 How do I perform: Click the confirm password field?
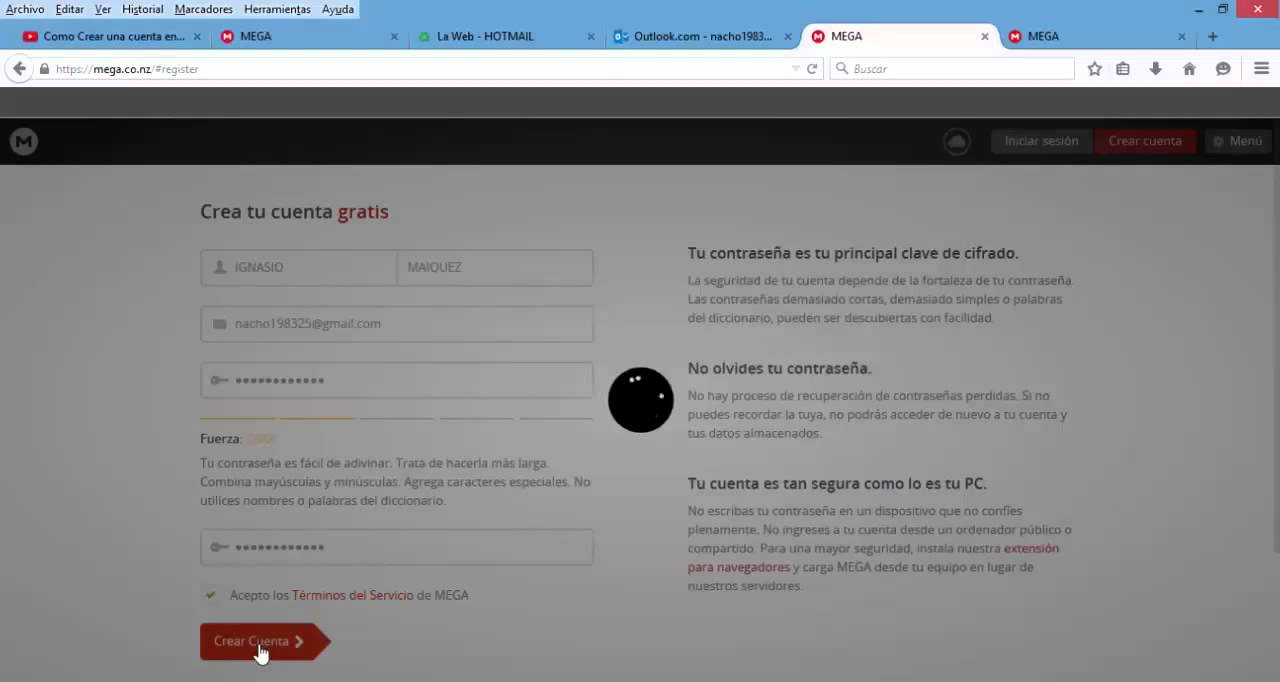click(397, 547)
